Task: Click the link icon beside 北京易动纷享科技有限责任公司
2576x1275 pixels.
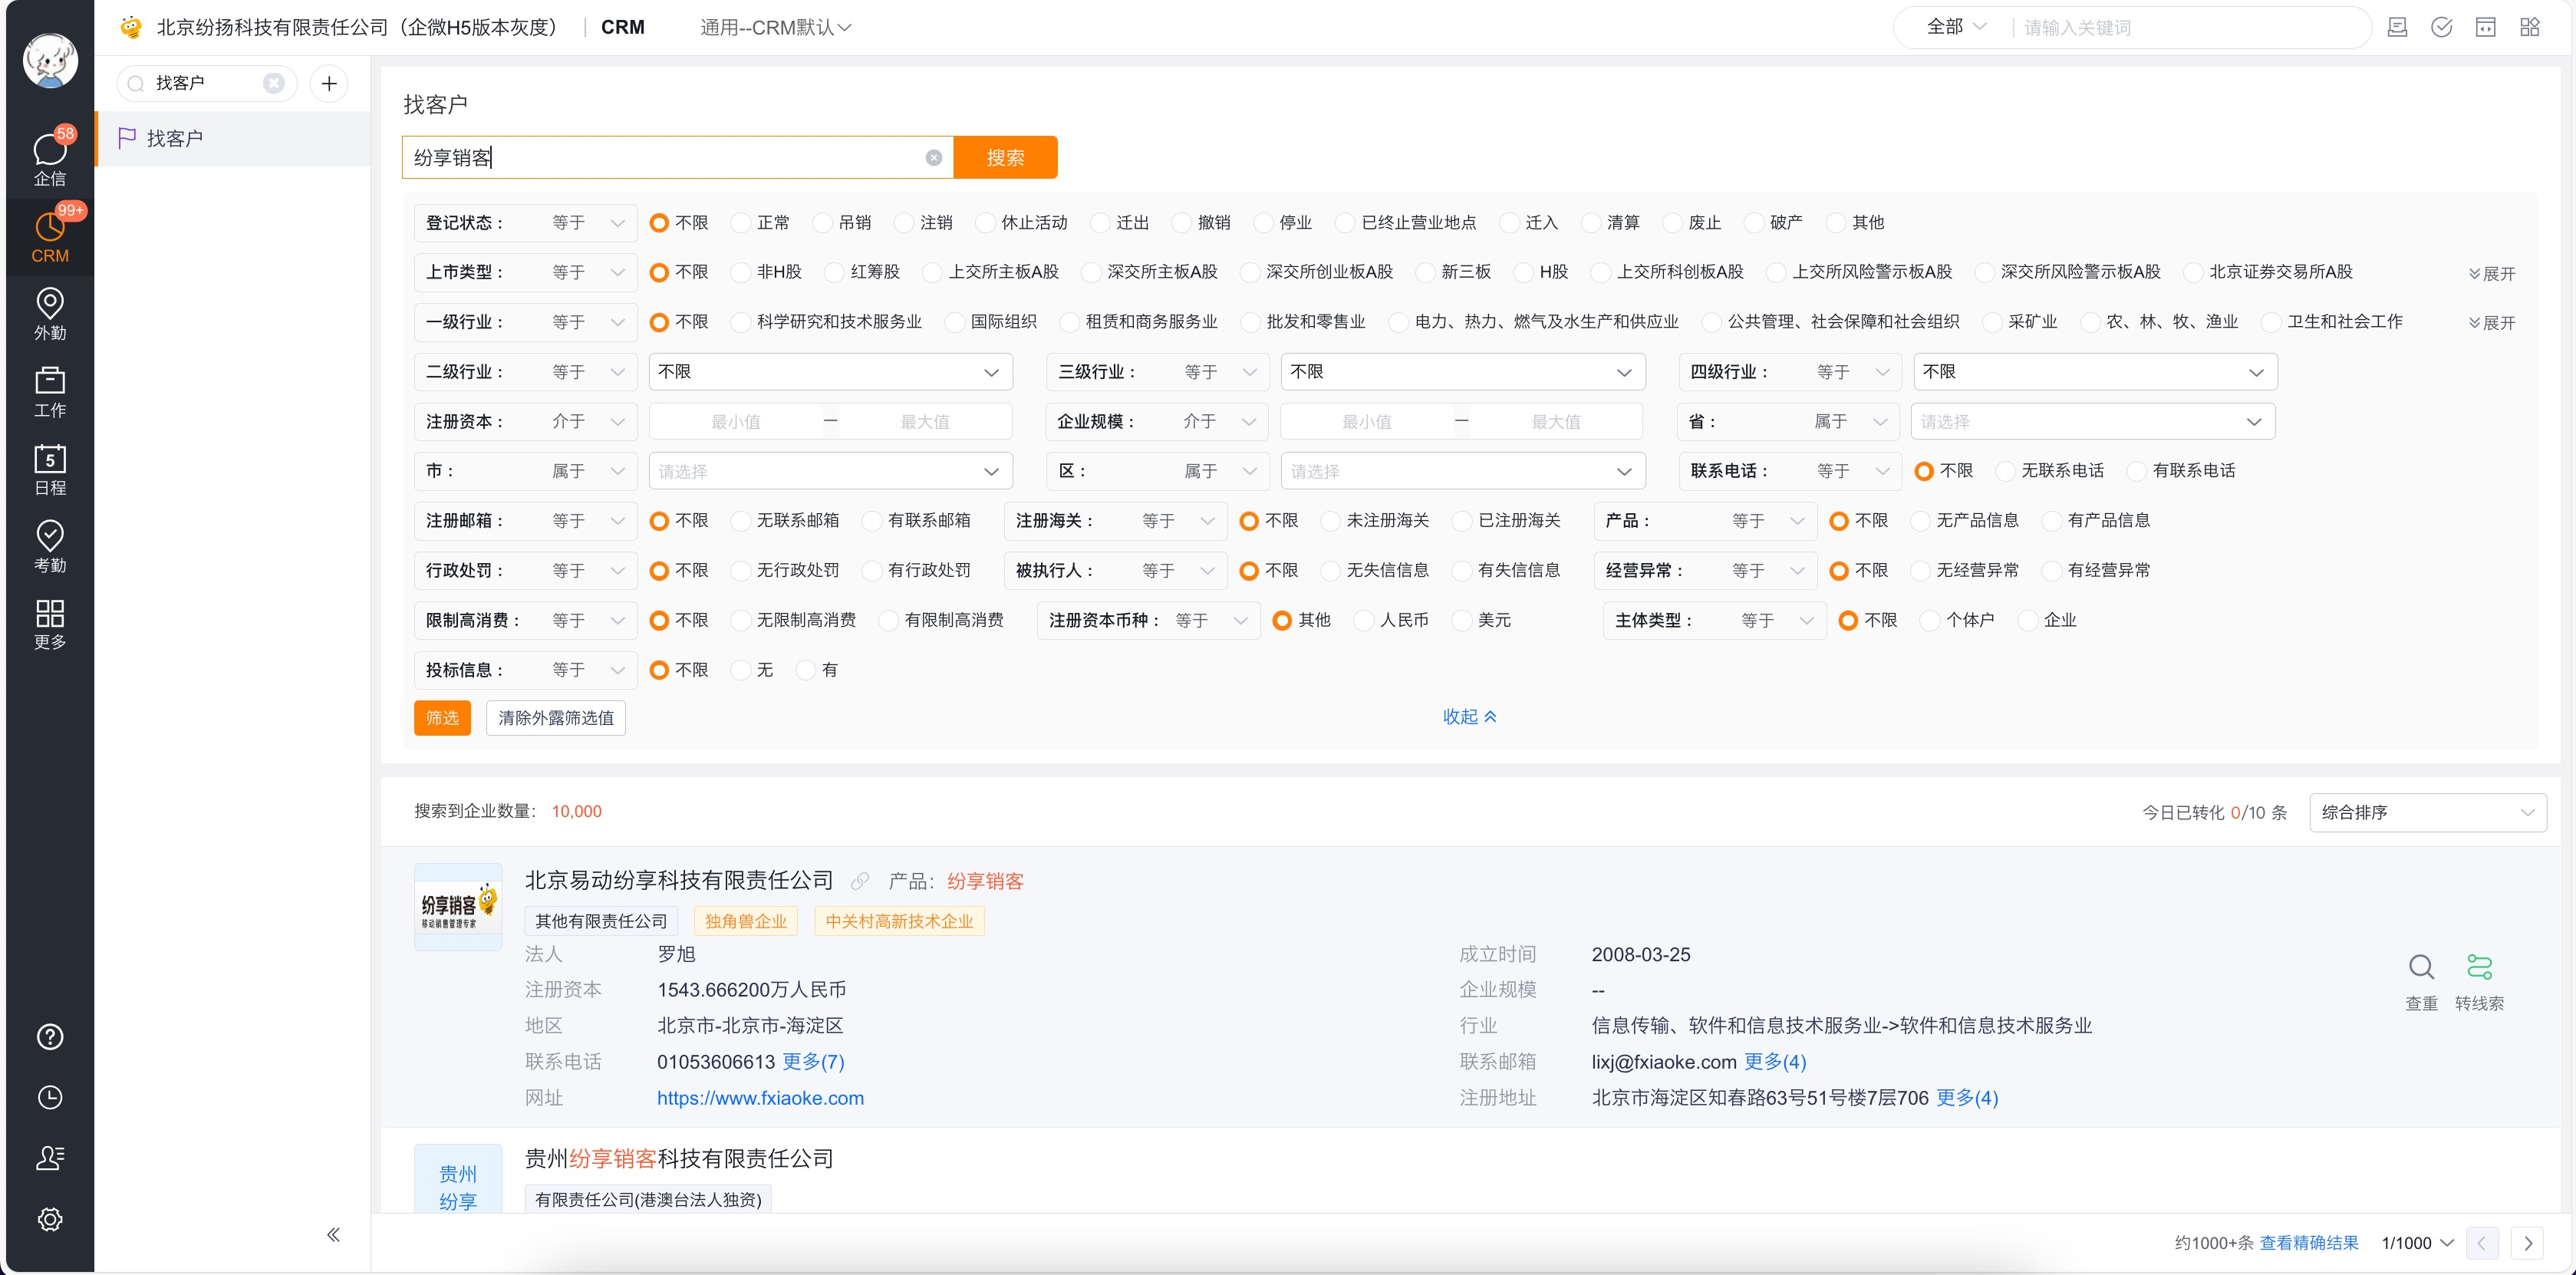Action: pyautogui.click(x=860, y=881)
